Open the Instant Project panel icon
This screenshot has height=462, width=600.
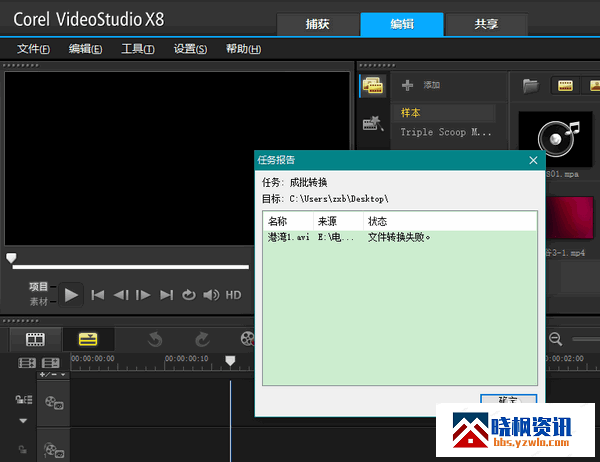click(x=373, y=125)
